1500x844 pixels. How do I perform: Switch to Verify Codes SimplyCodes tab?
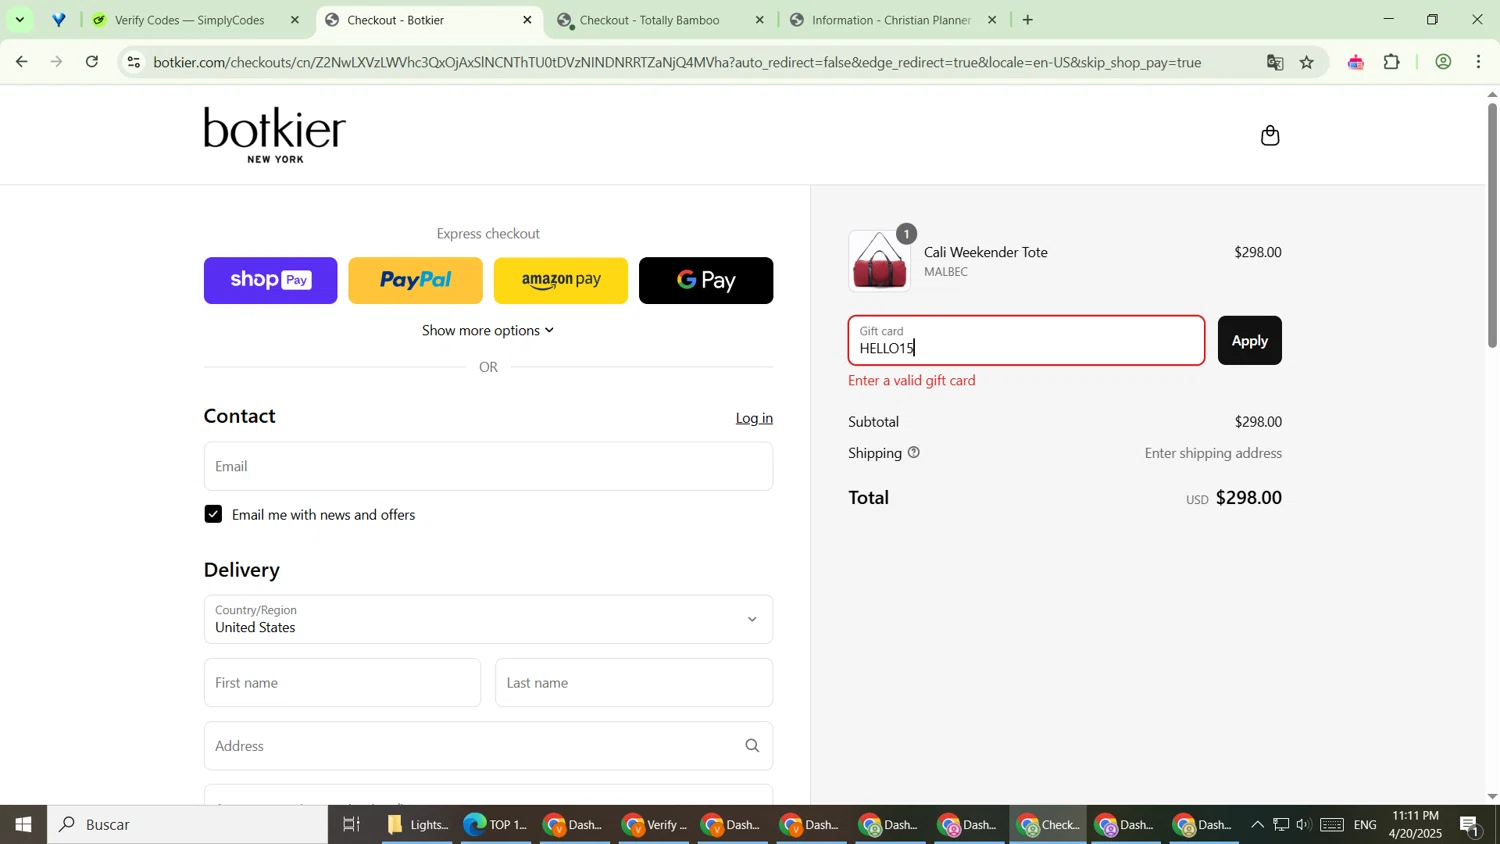pyautogui.click(x=190, y=20)
